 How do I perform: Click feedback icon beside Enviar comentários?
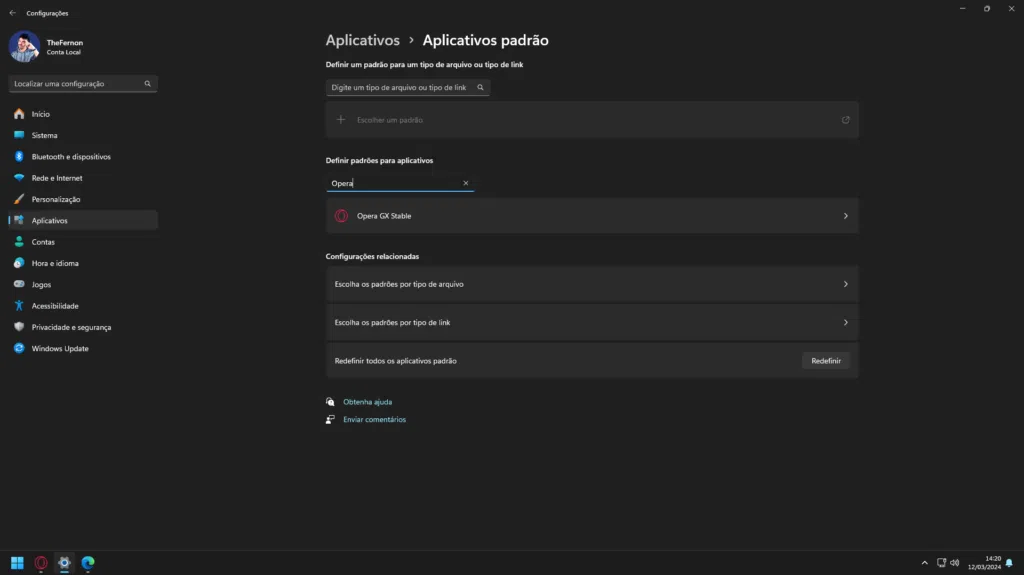coord(330,419)
